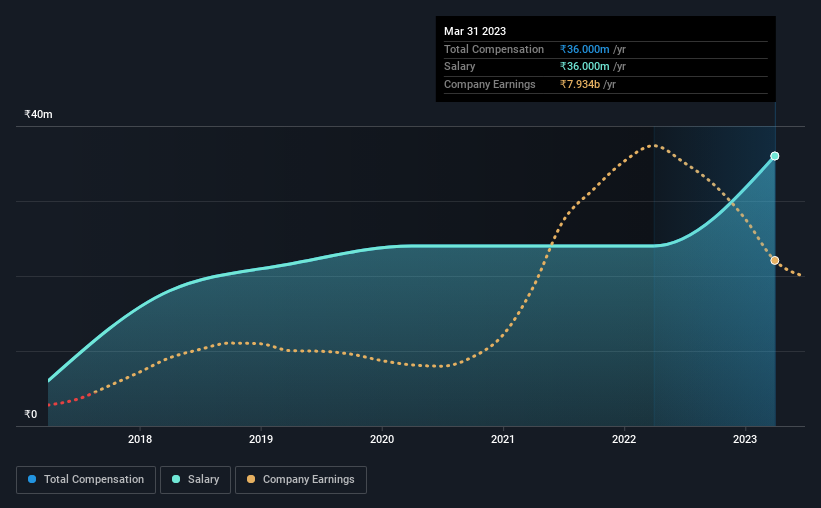Toggle the Total Compensation legend button

(x=86, y=480)
